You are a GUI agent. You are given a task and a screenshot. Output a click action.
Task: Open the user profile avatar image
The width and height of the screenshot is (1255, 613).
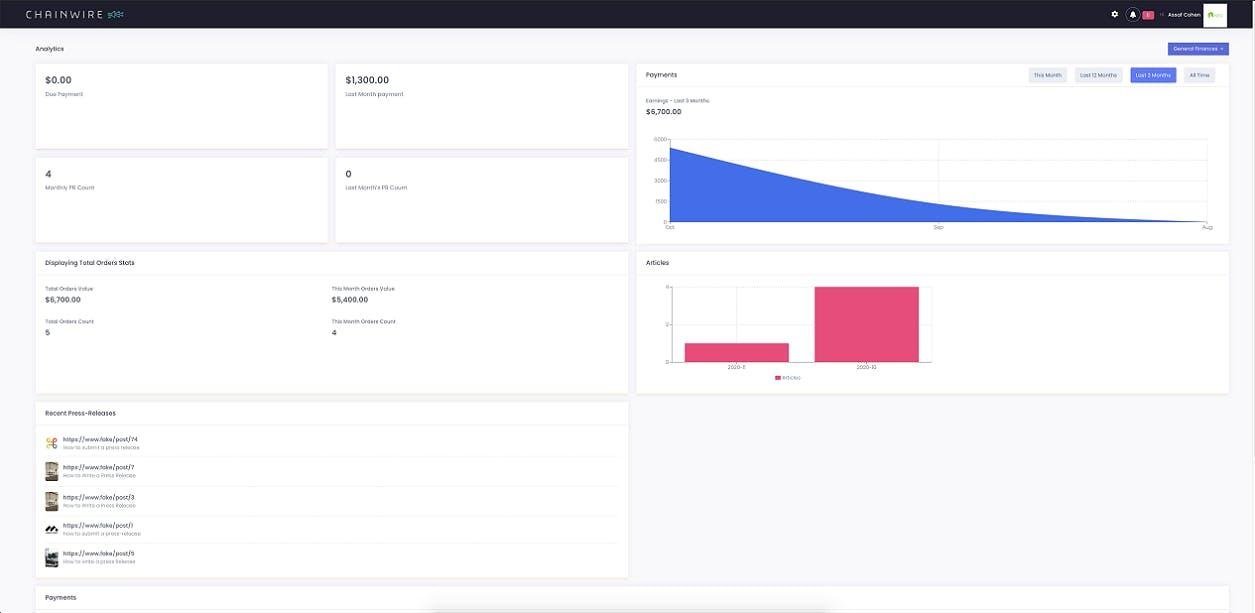(1215, 14)
